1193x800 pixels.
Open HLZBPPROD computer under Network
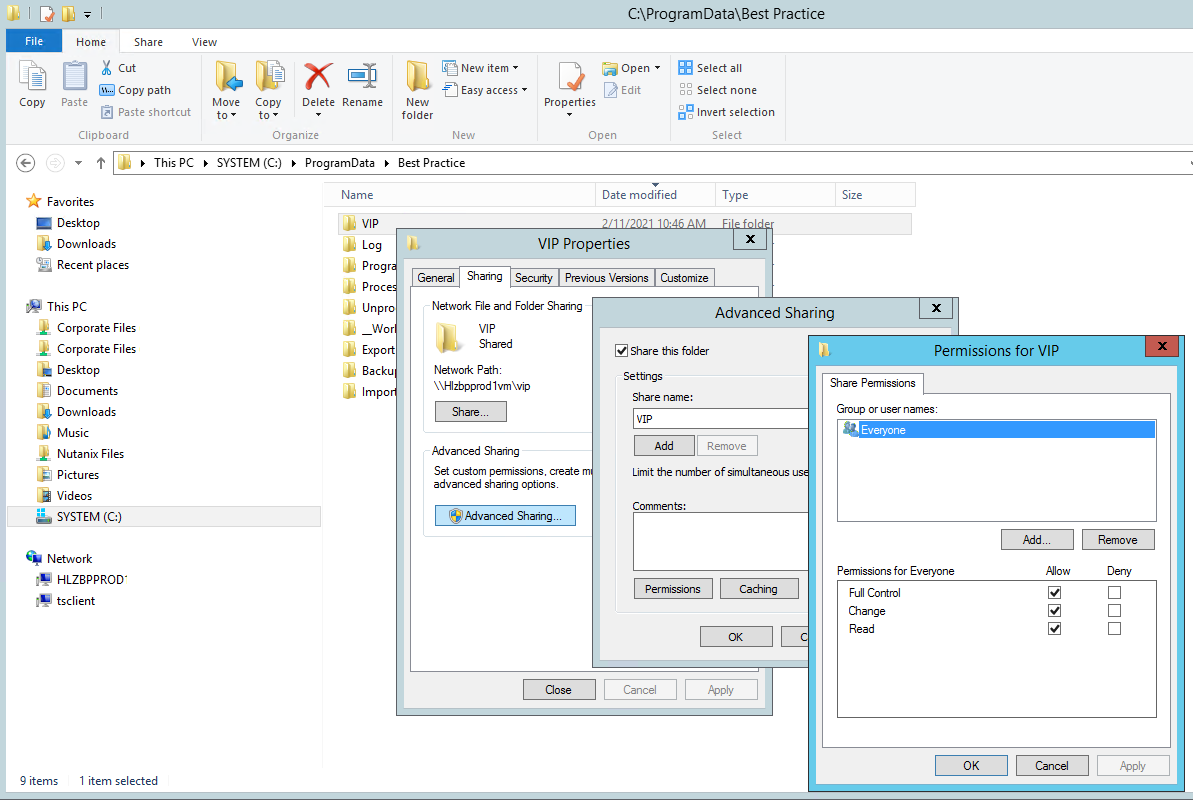tap(91, 579)
